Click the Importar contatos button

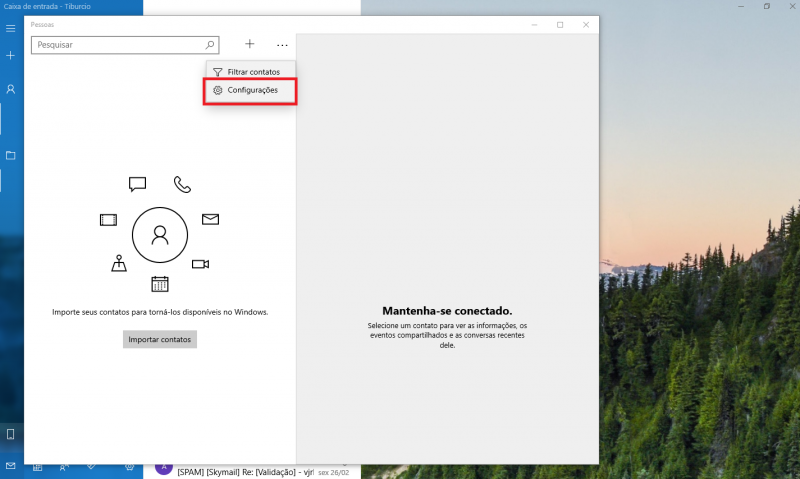click(x=160, y=339)
